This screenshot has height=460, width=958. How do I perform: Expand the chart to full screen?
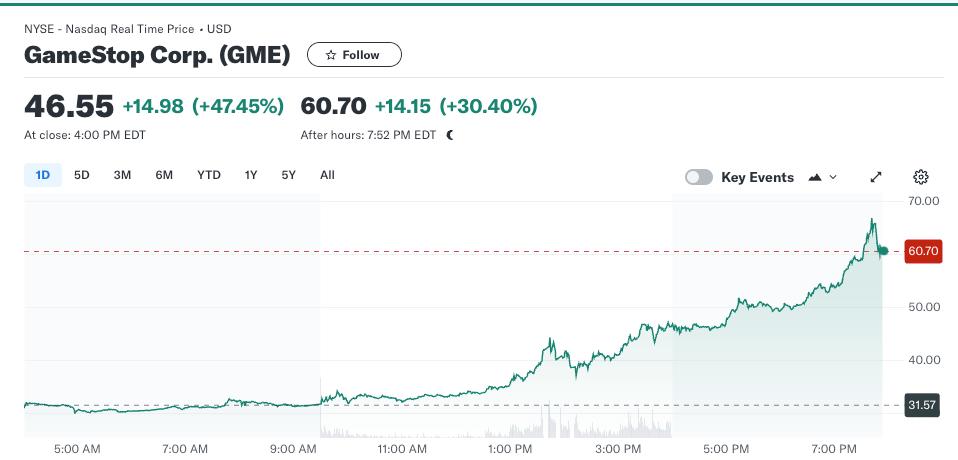(876, 177)
